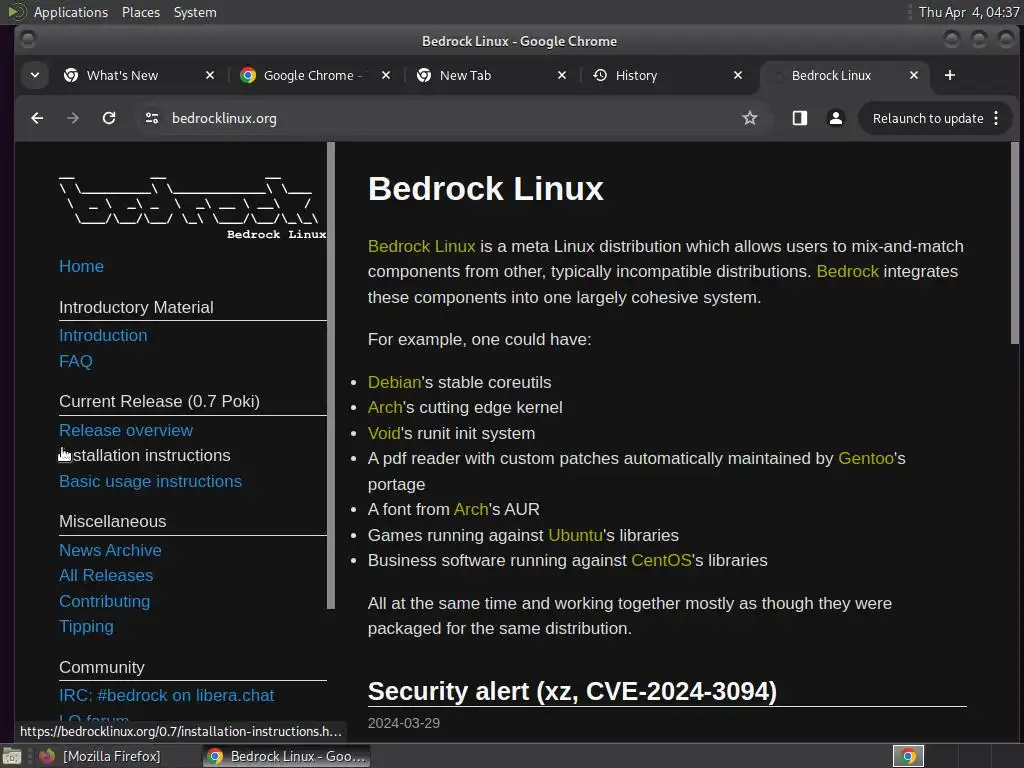Click the sidebar vertical scrollbar

click(x=330, y=376)
